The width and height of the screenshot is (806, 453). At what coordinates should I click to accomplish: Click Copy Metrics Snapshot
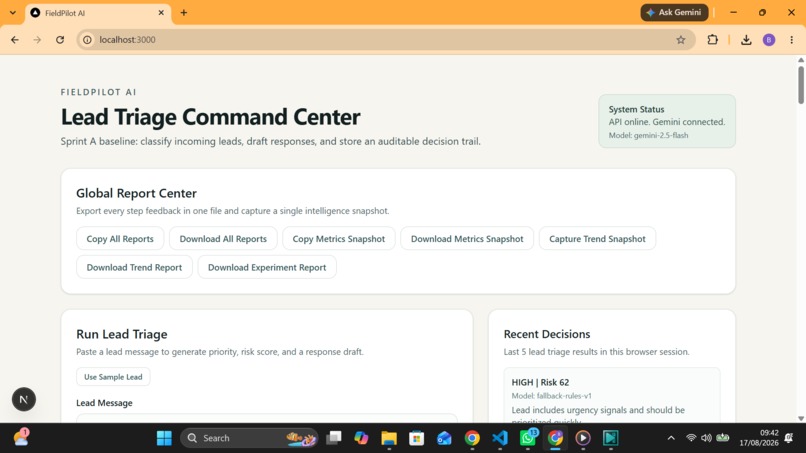tap(339, 239)
